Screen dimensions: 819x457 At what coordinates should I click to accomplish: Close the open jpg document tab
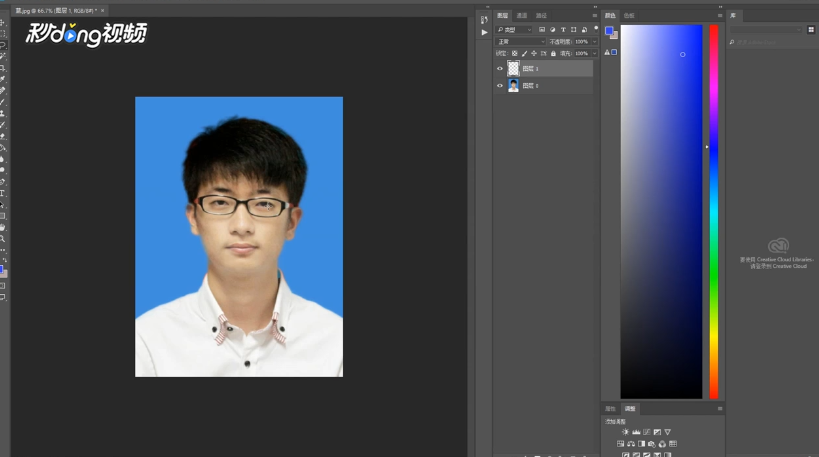[x=102, y=10]
